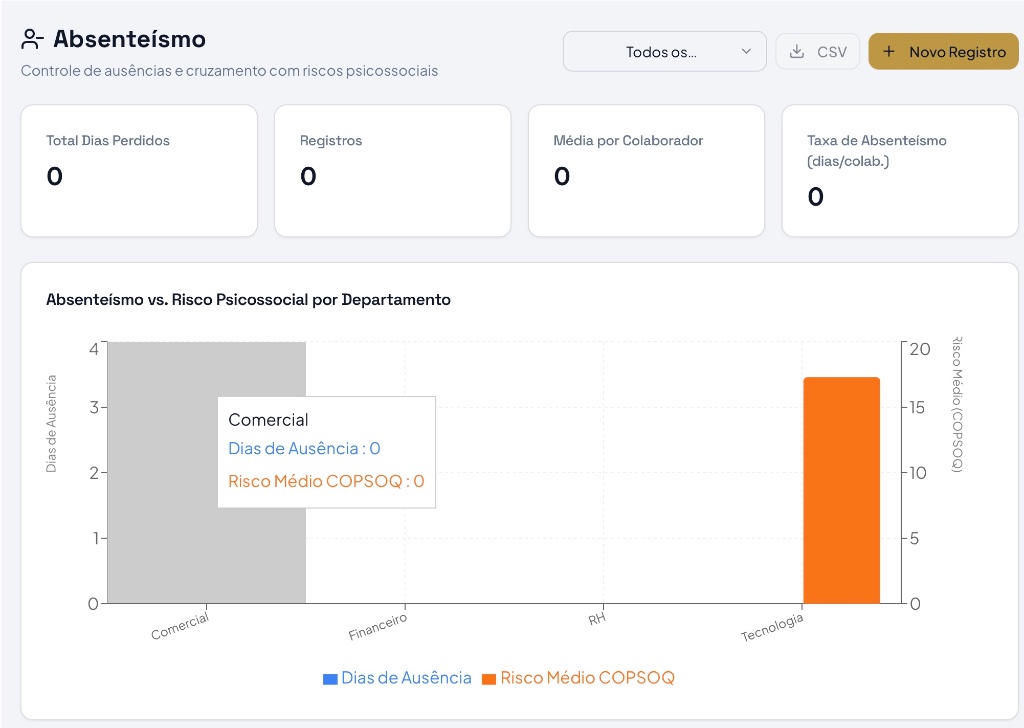
Task: Click 'Dias de Ausência : 0' in tooltip
Action: (304, 449)
